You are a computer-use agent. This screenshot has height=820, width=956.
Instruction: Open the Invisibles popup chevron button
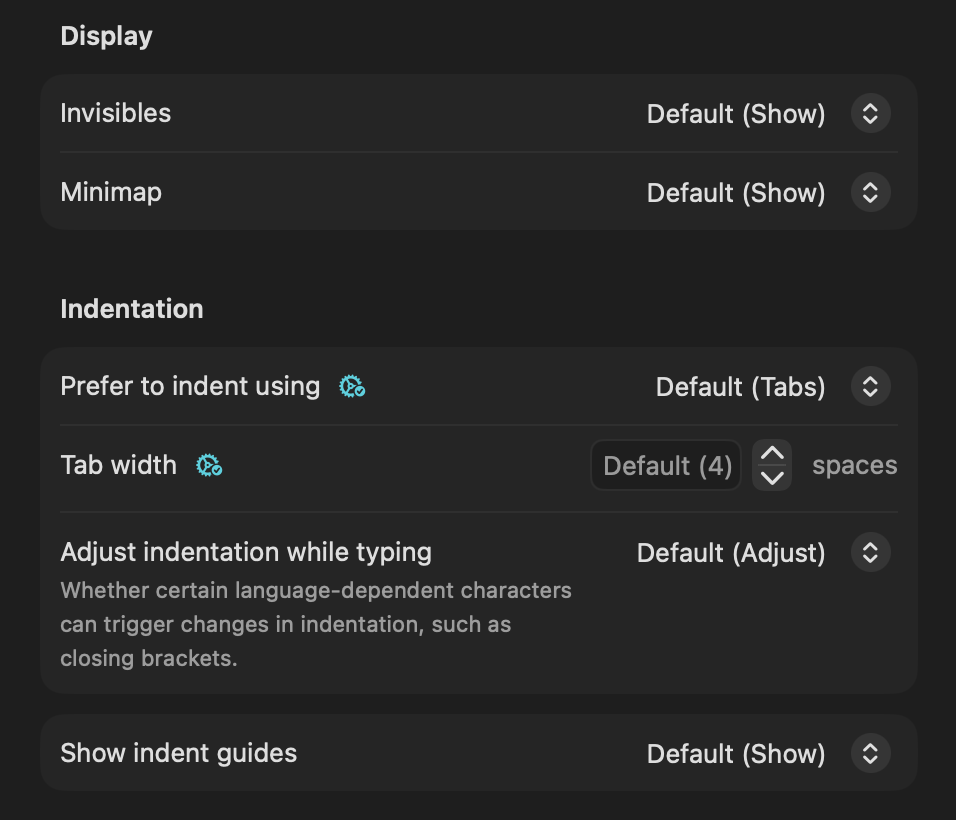[870, 113]
